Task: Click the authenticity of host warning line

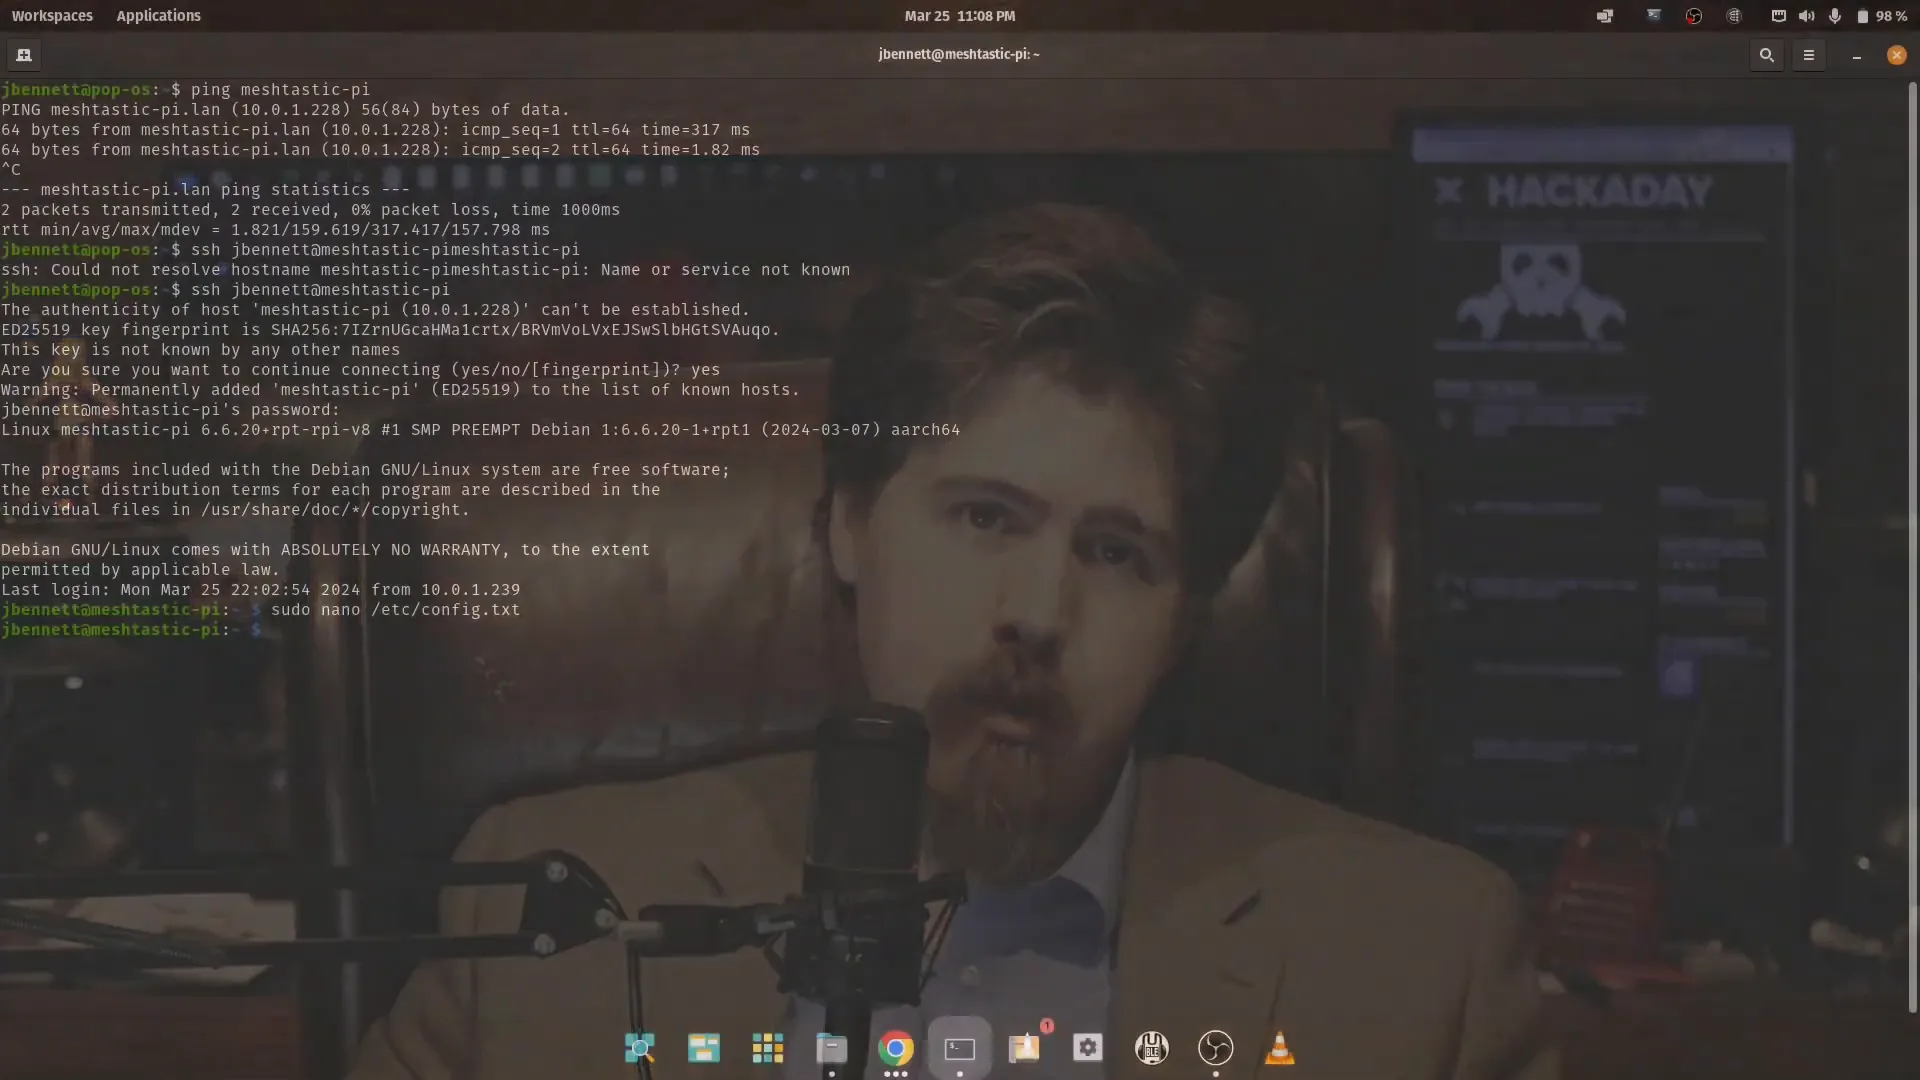Action: tap(375, 310)
